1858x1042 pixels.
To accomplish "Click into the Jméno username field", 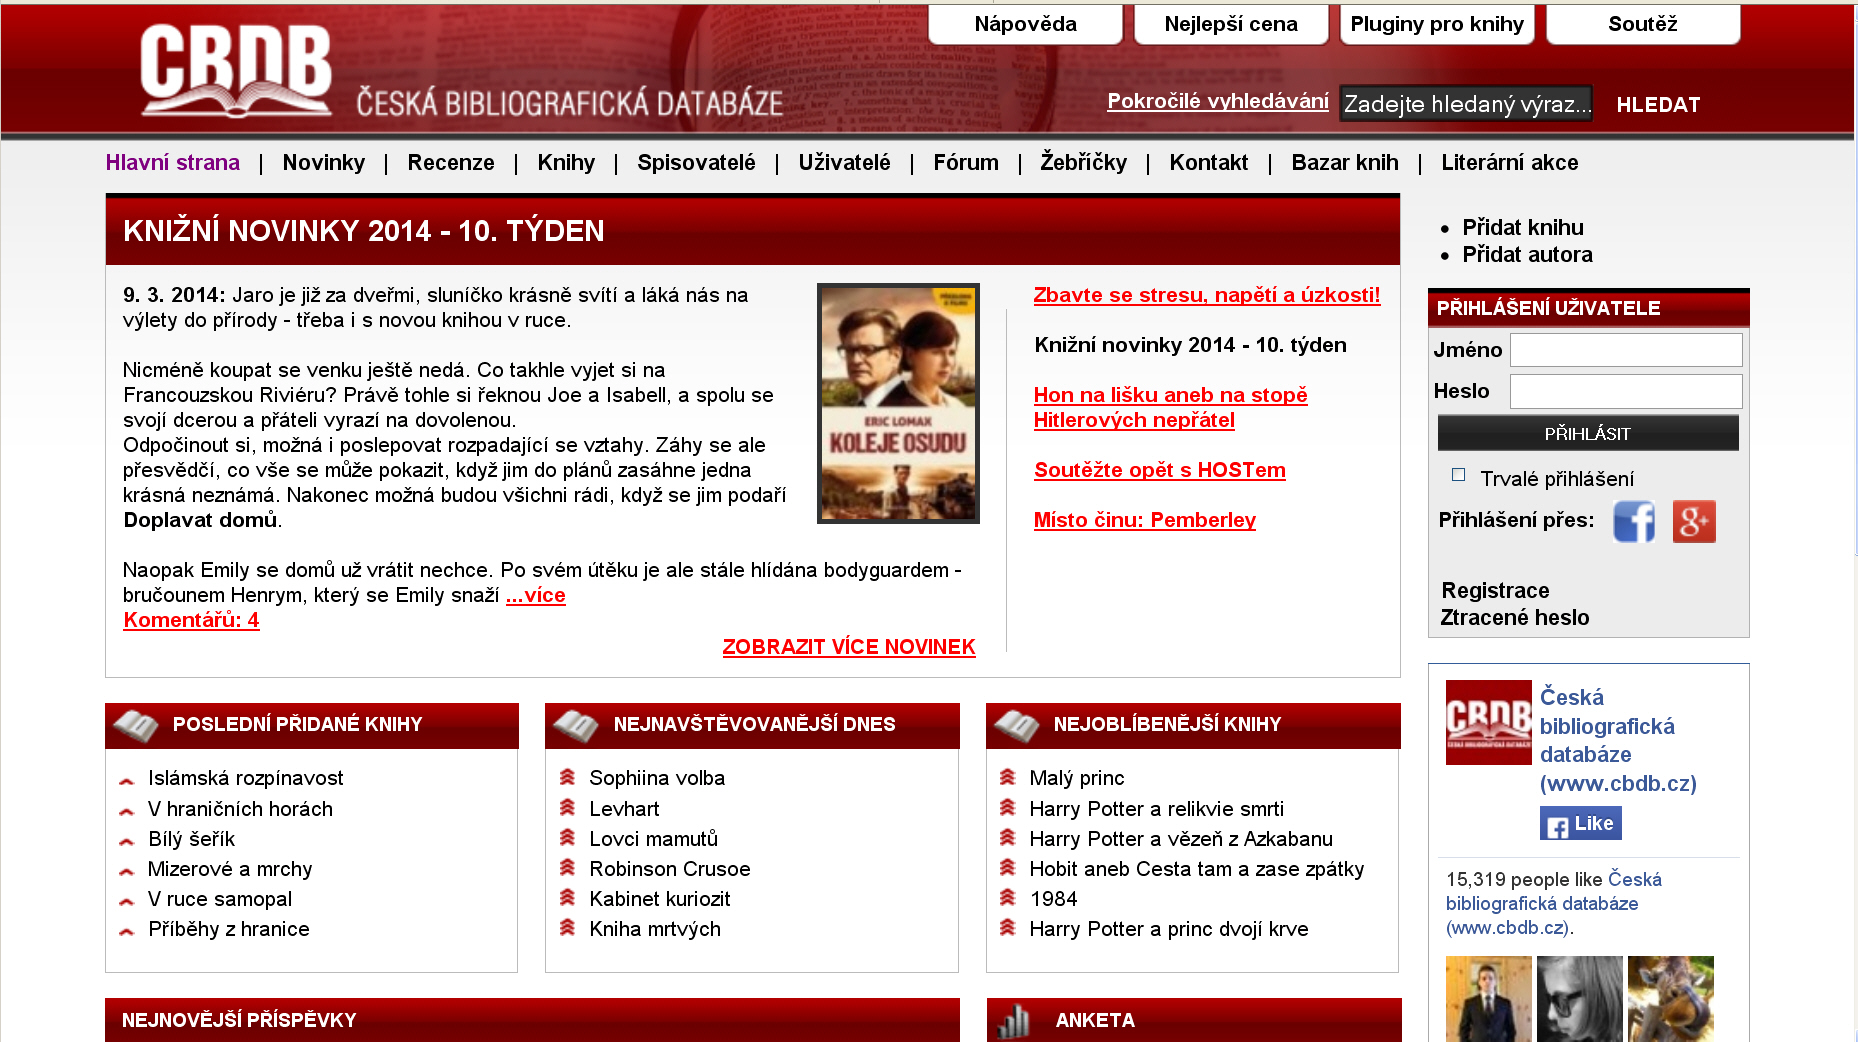I will [x=1625, y=350].
